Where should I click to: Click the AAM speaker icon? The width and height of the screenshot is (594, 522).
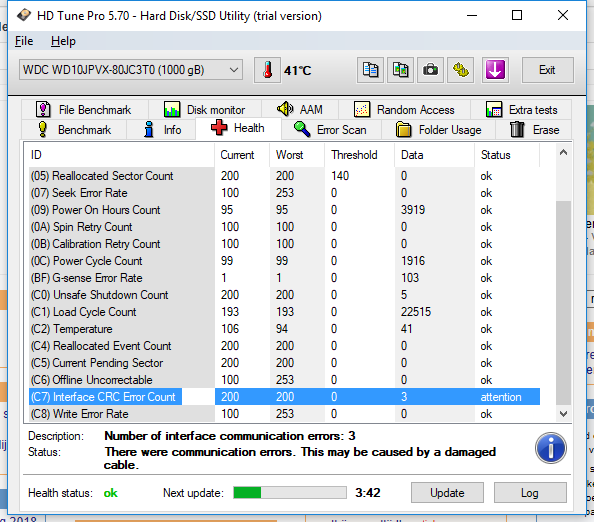pyautogui.click(x=285, y=109)
